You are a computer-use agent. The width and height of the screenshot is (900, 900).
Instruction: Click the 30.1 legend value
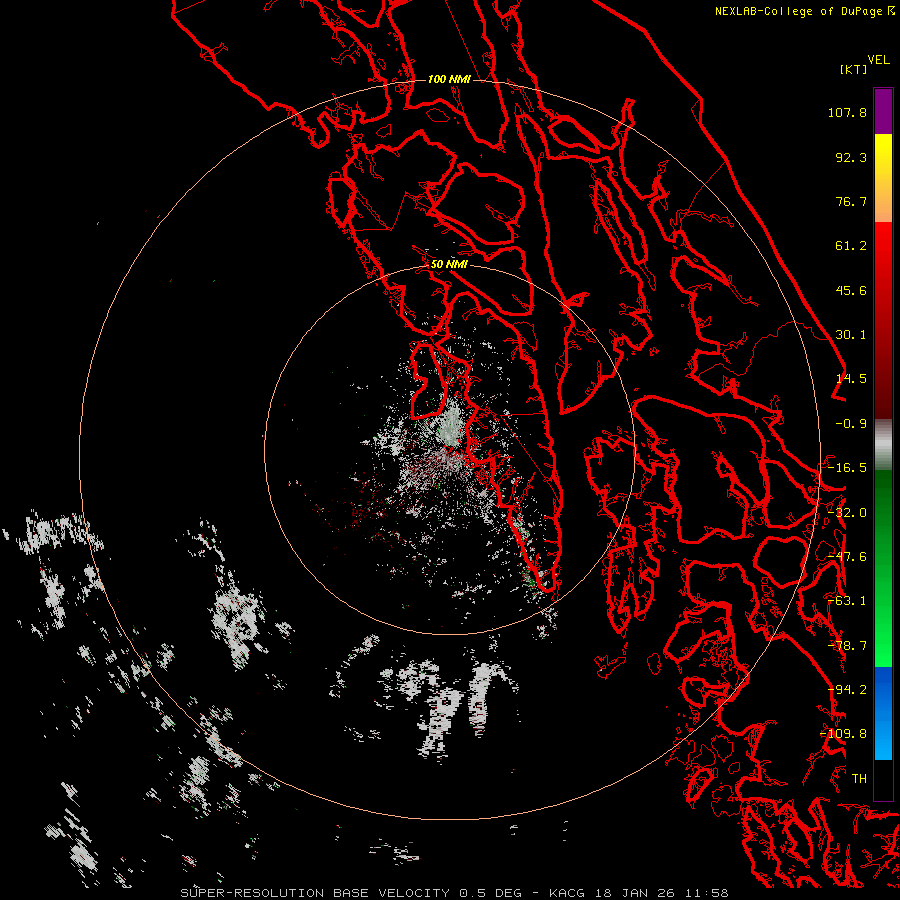click(851, 335)
